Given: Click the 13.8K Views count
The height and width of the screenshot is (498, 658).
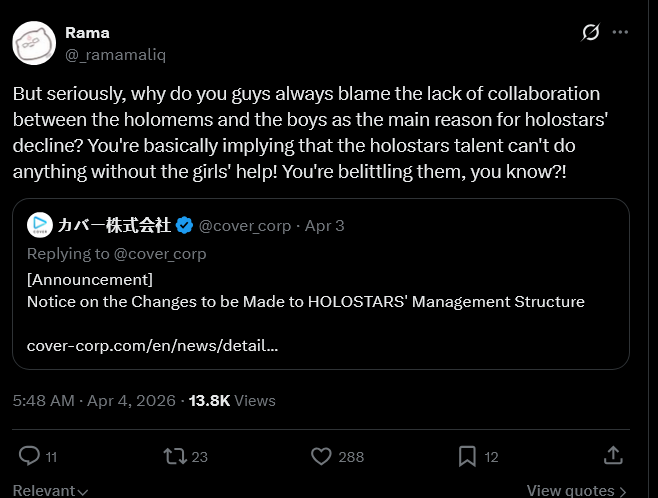Looking at the screenshot, I should [232, 401].
